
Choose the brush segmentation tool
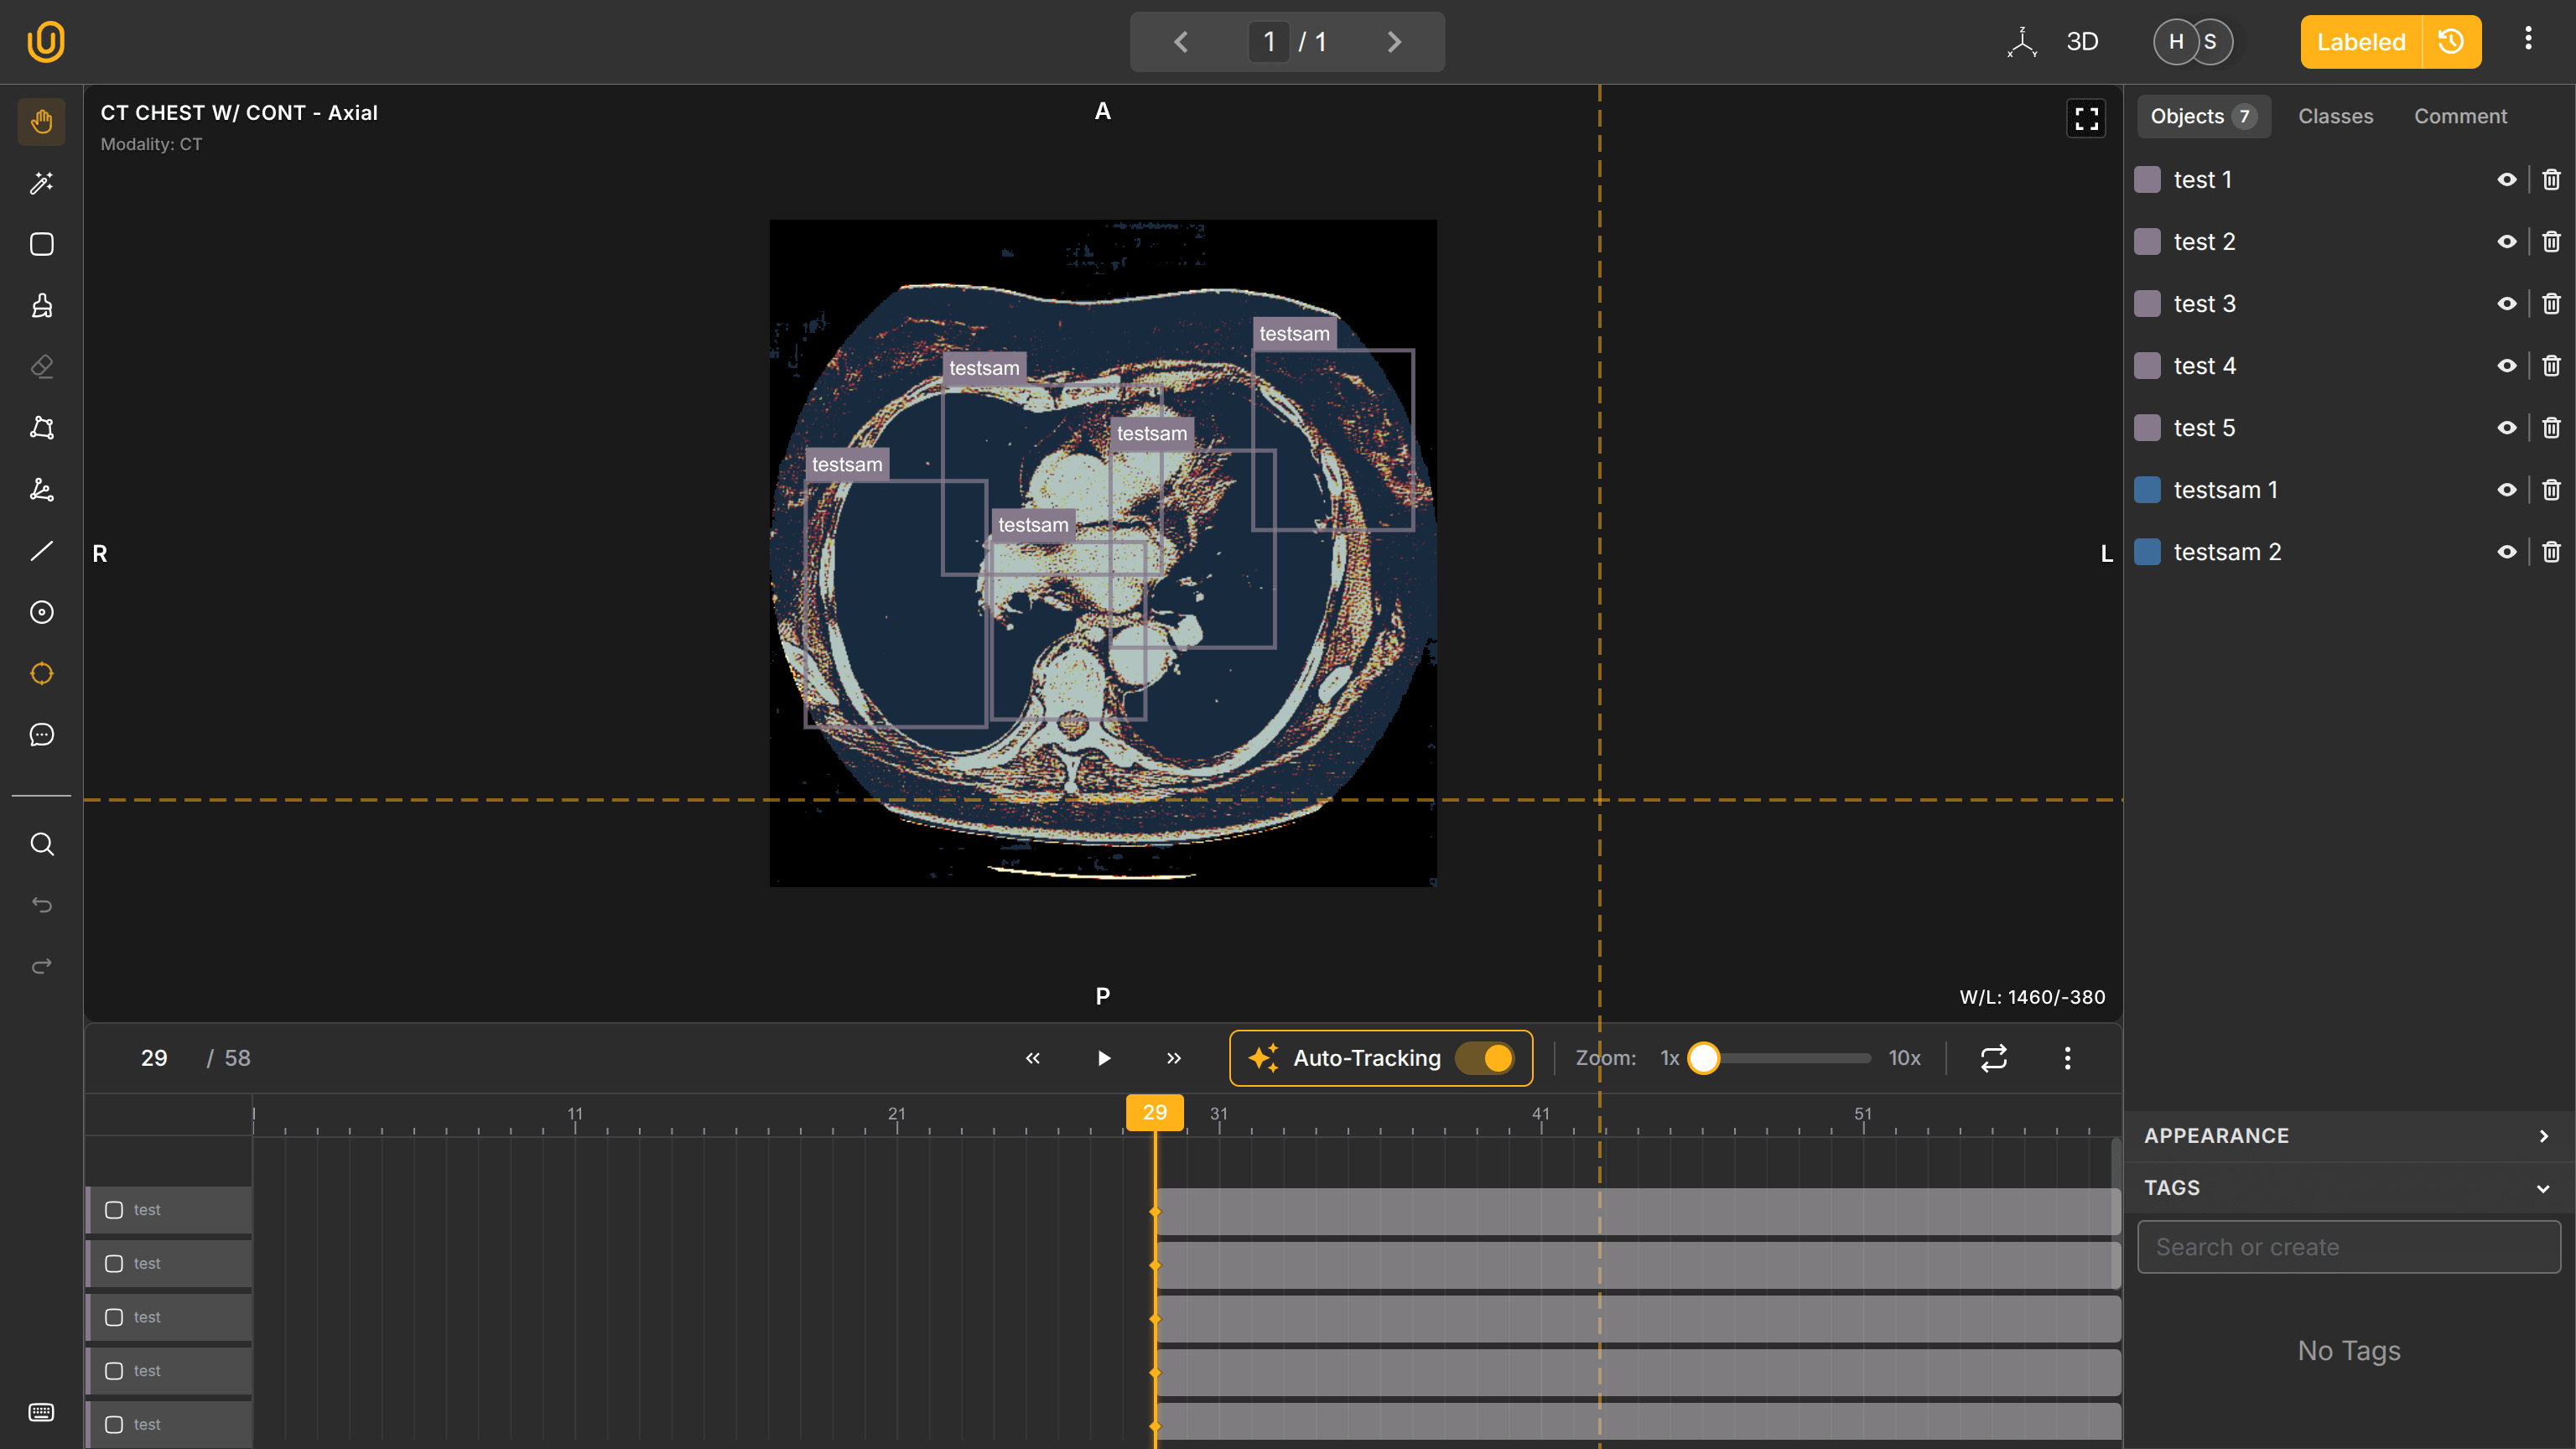pos(41,306)
